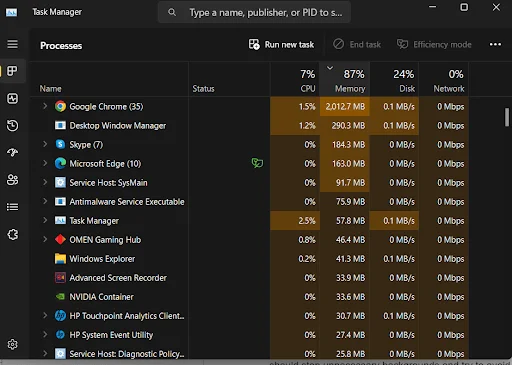Click the Windows Explorer folder icon
Screen dimensions: 512x365
tap(60, 259)
